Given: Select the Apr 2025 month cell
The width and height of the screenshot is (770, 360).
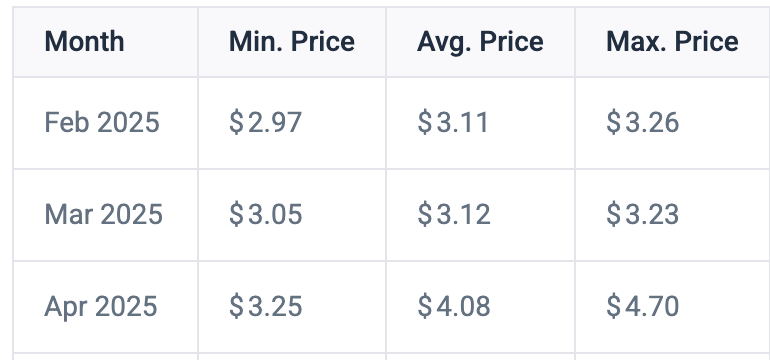Looking at the screenshot, I should pos(105,307).
